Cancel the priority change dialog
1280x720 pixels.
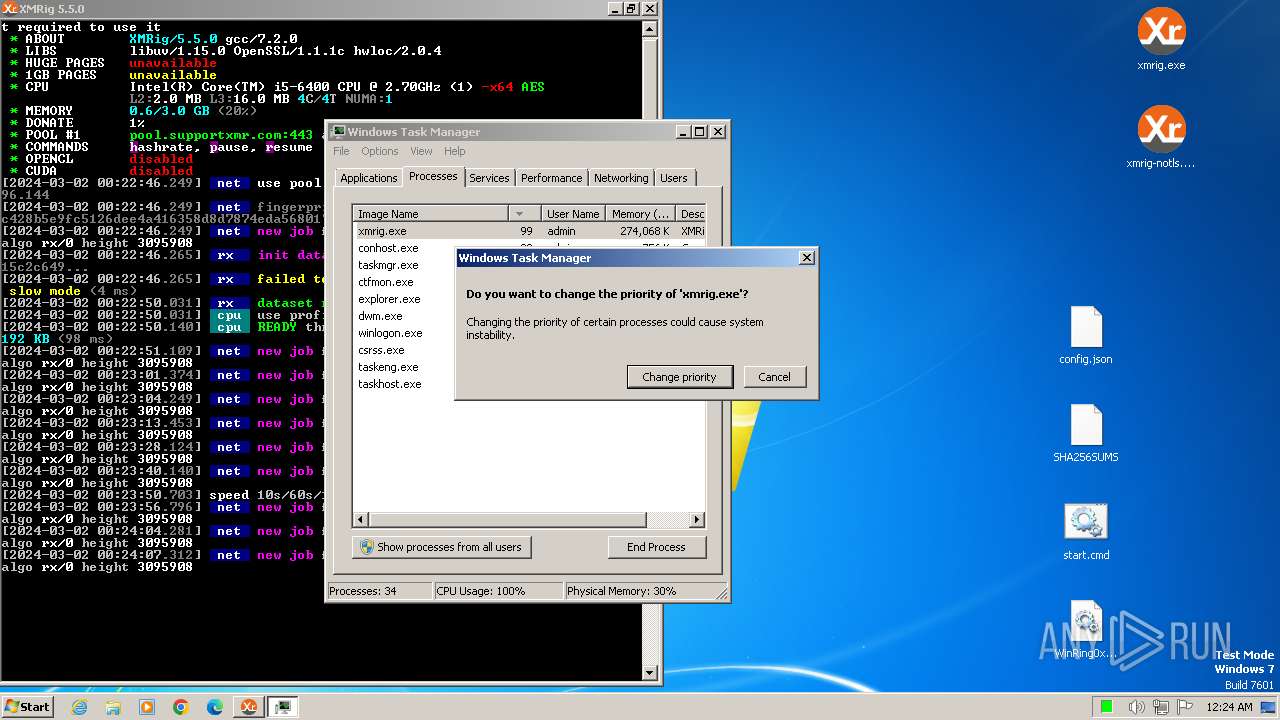pyautogui.click(x=774, y=377)
